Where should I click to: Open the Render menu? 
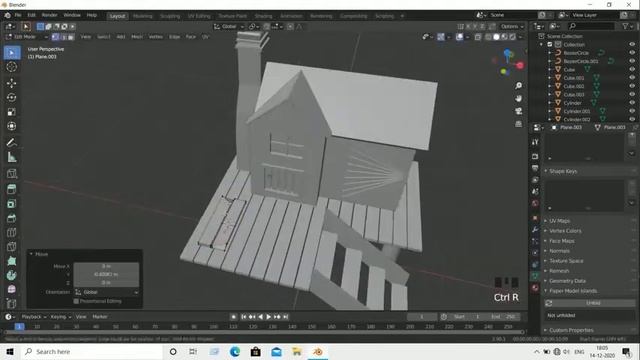(49, 15)
